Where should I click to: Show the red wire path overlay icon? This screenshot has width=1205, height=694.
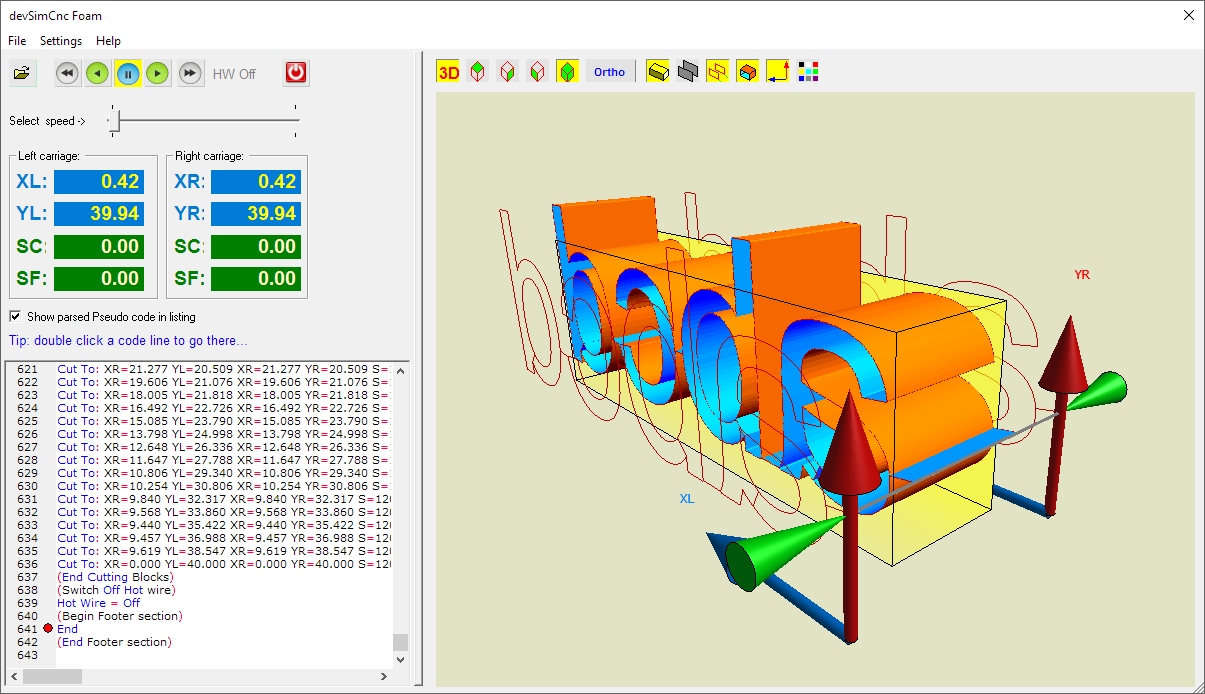click(718, 71)
